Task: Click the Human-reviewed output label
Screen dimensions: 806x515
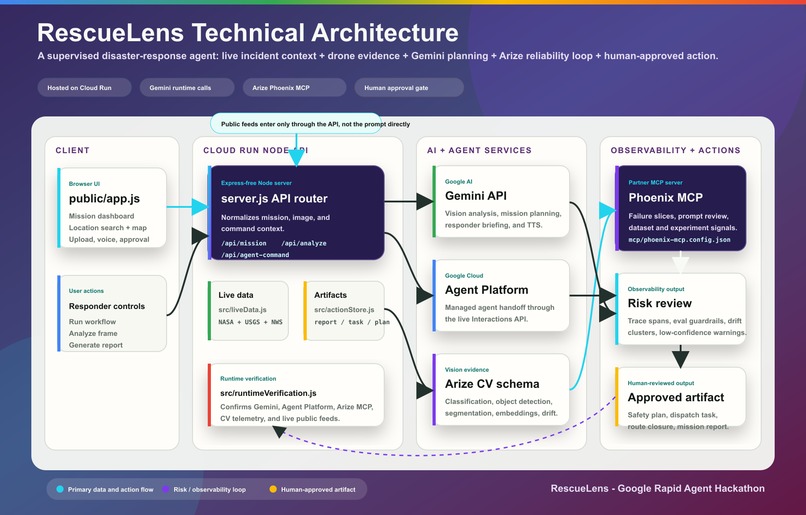Action: pos(661,383)
